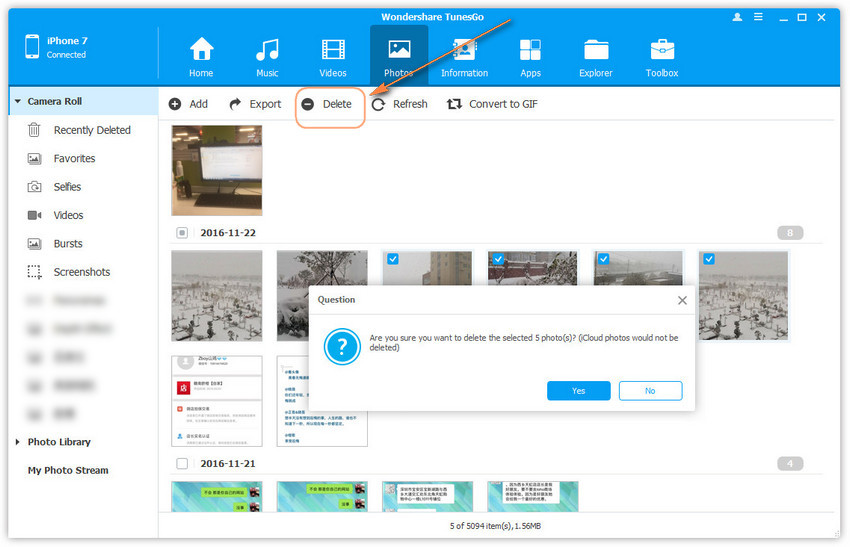The image size is (850, 547).
Task: Uncheck the last selected snow photo checkbox
Action: 709,259
